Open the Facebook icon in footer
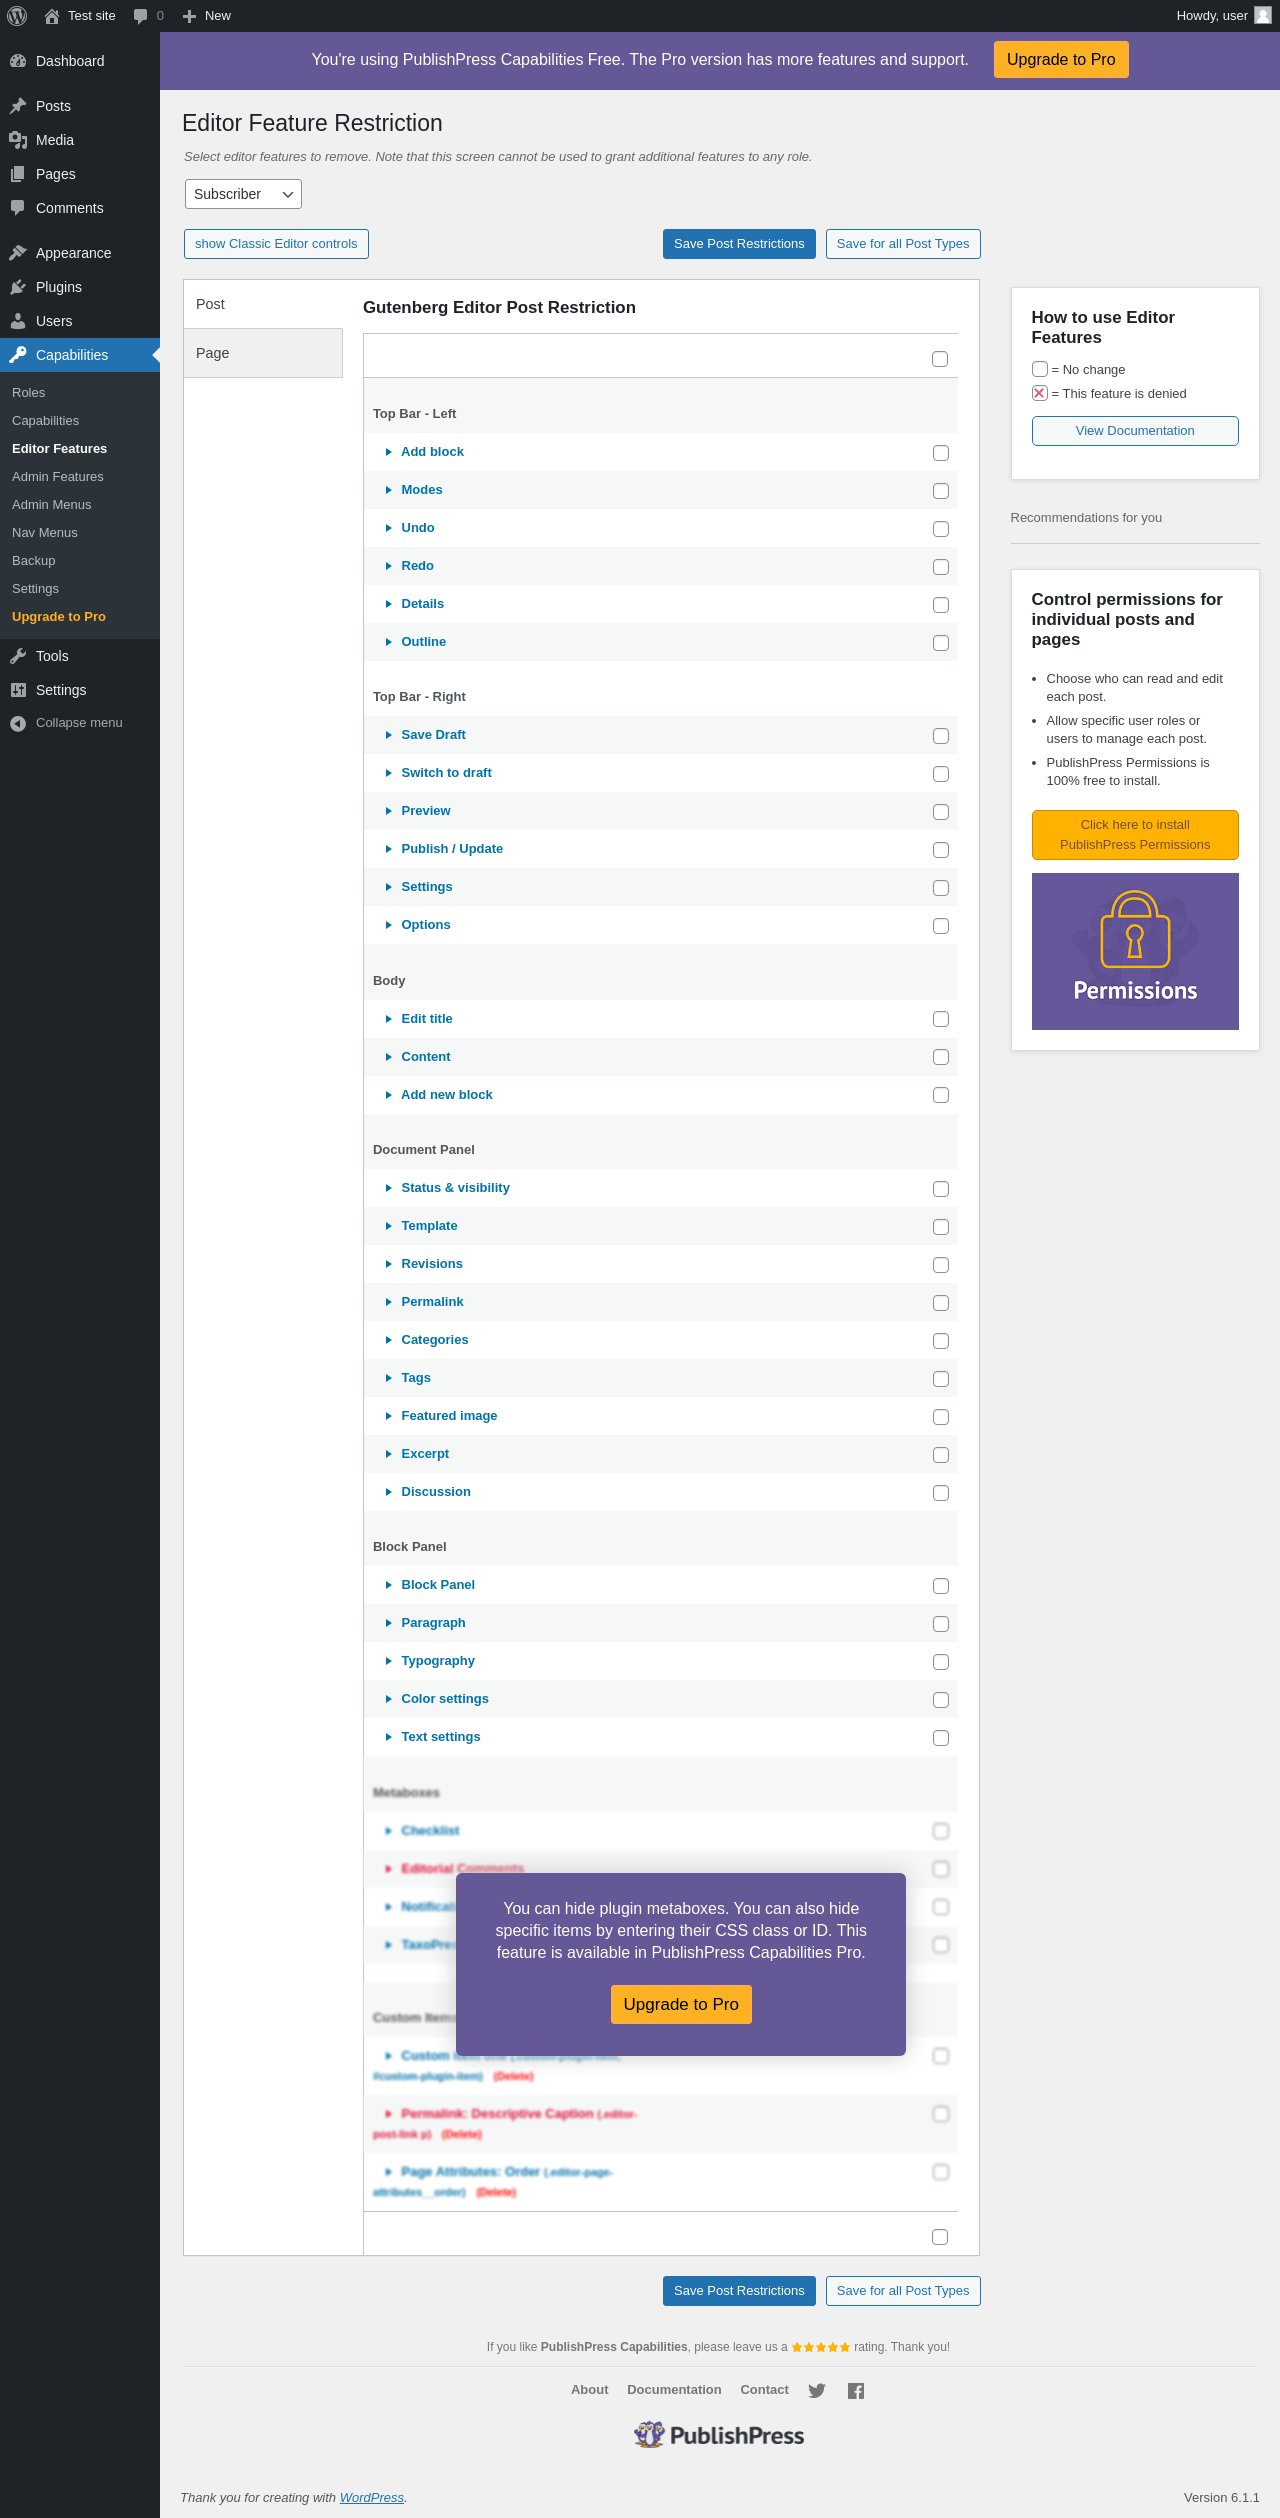This screenshot has width=1280, height=2518. pyautogui.click(x=856, y=2390)
